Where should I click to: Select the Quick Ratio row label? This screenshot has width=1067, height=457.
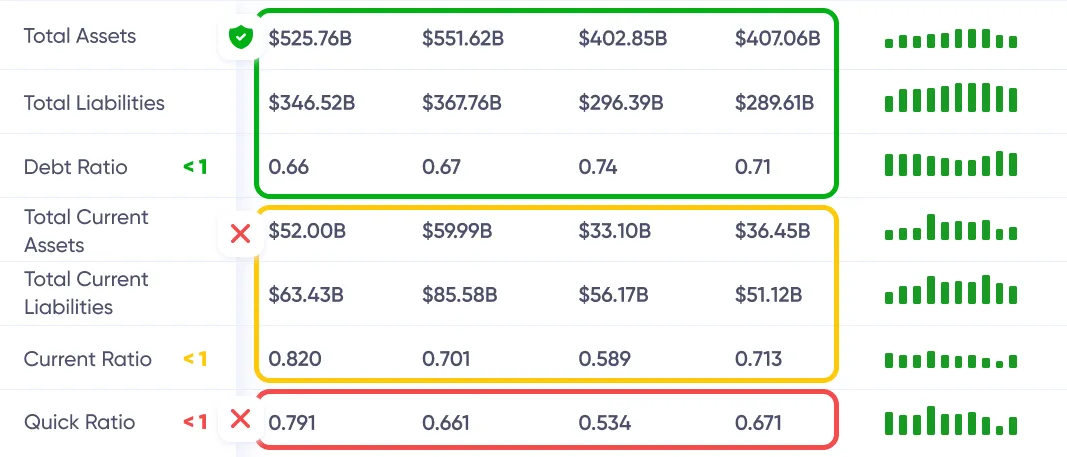(x=79, y=422)
